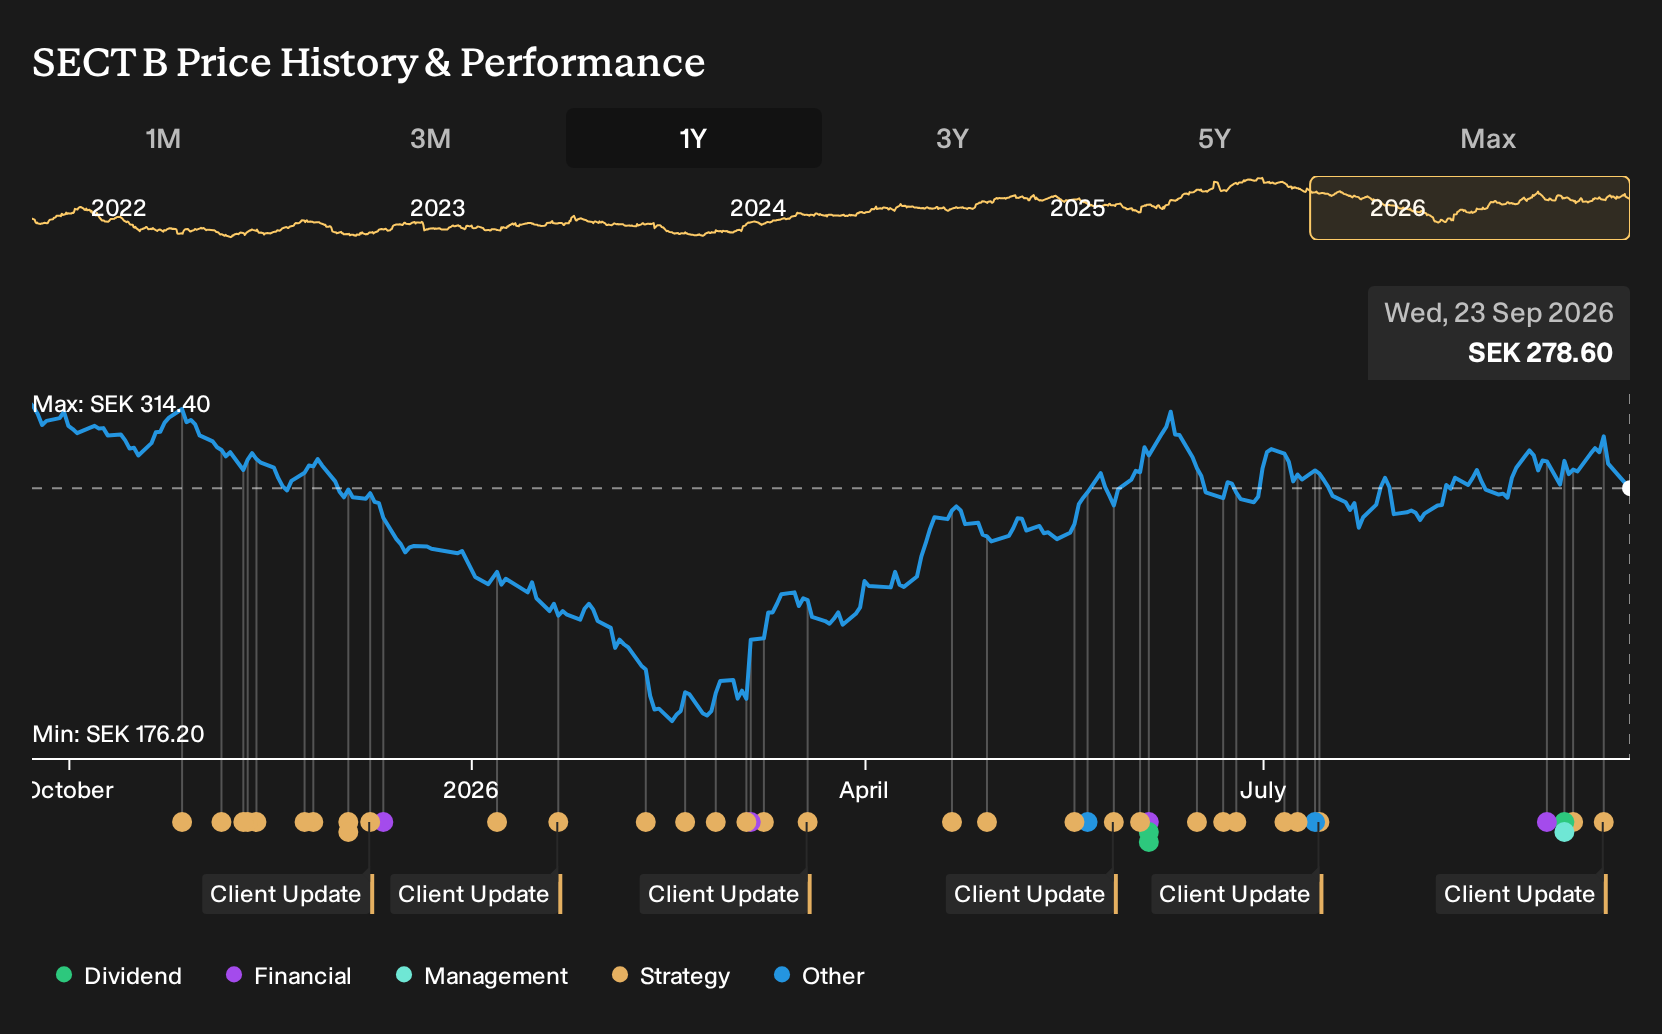Select the Max range tab

point(1488,138)
